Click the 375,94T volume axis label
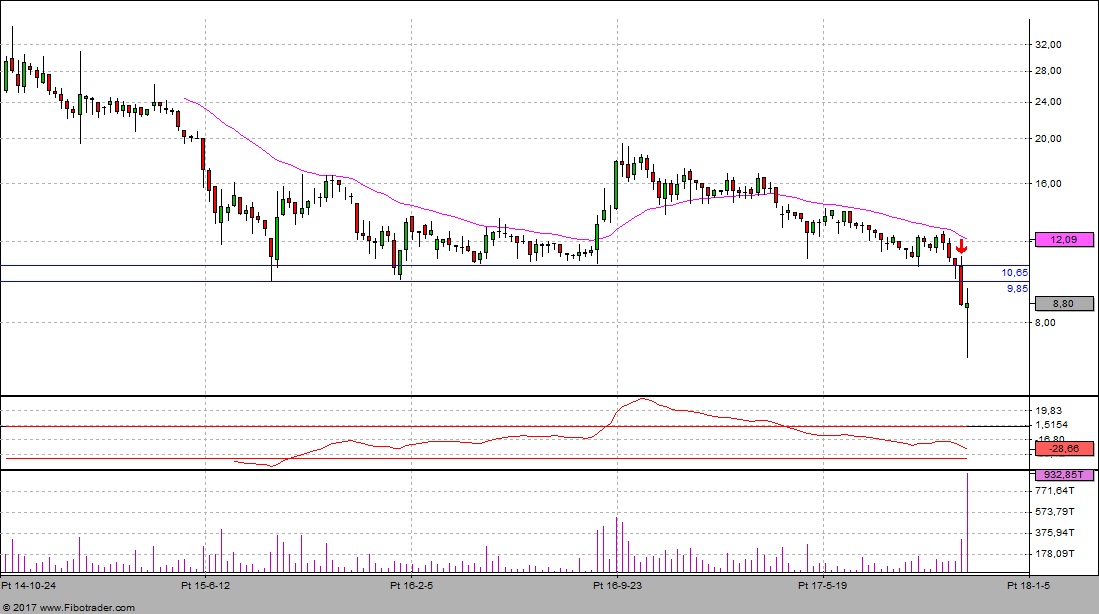The height and width of the screenshot is (614, 1099). coord(1055,533)
